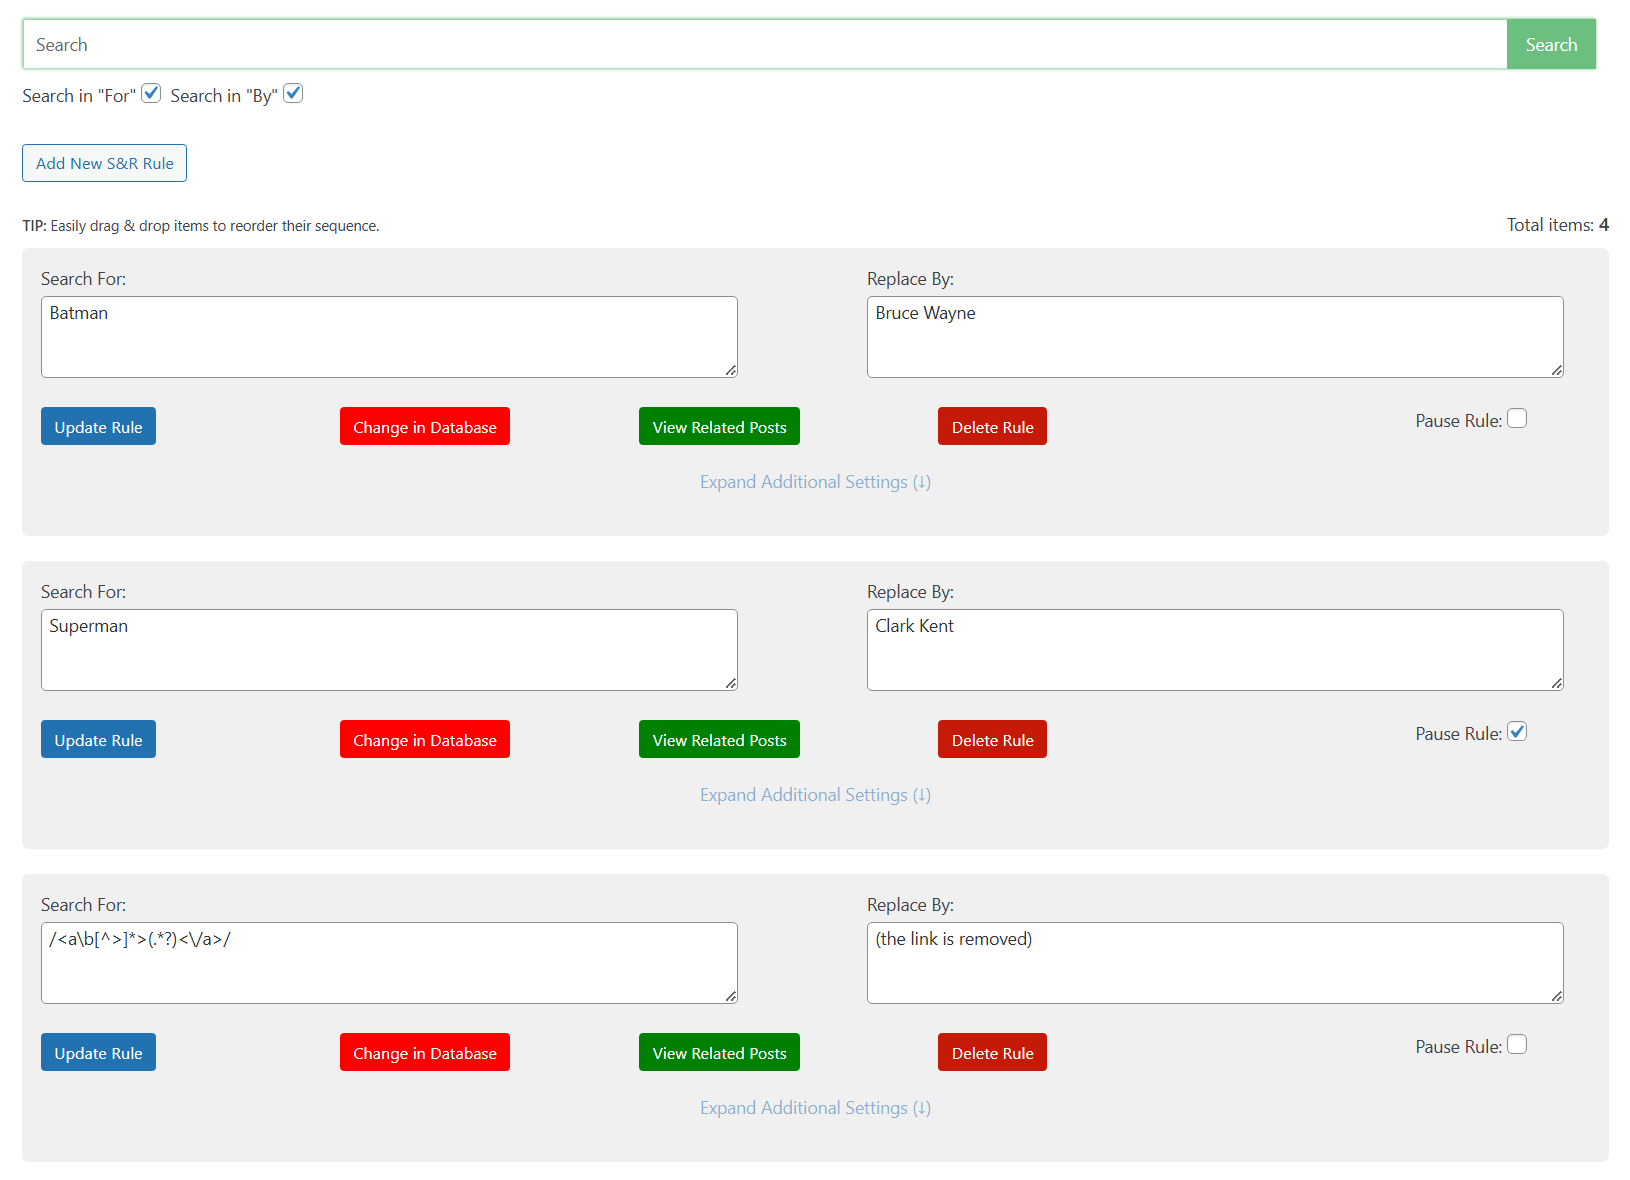The width and height of the screenshot is (1630, 1180).
Task: Toggle the Search in "For" checkbox
Action: point(151,94)
